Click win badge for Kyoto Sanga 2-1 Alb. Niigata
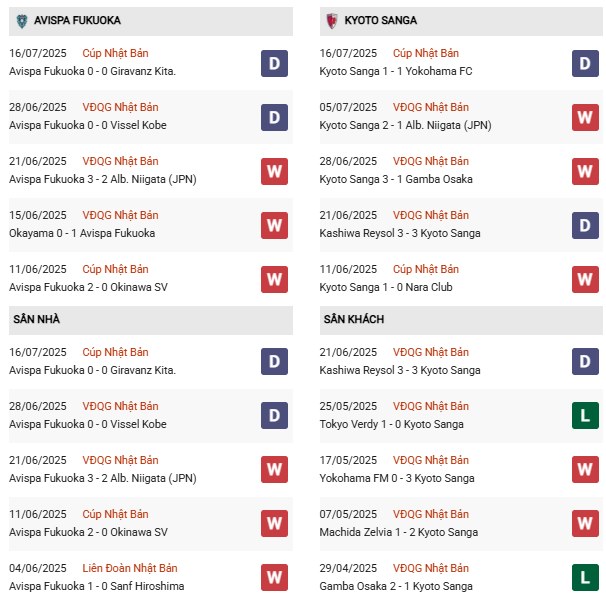Viewport: 606px width, 599px height. (585, 117)
